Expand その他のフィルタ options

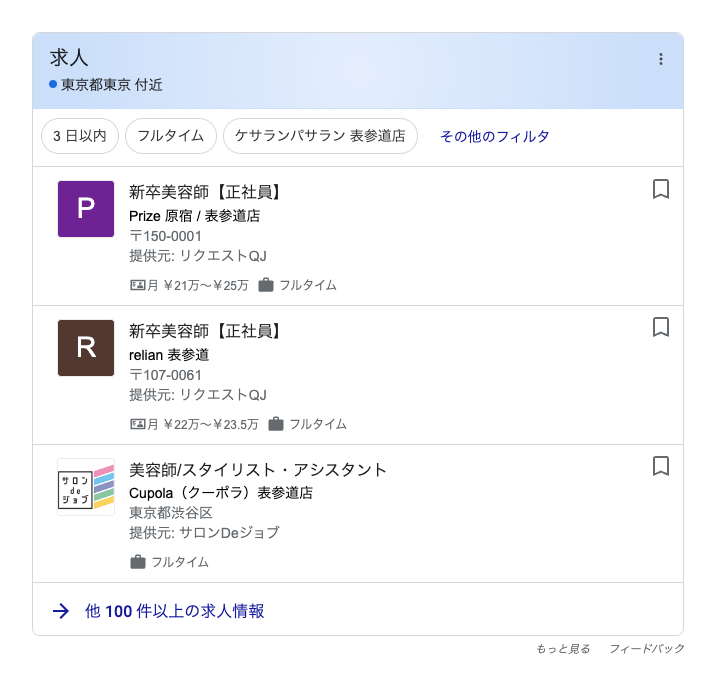click(x=495, y=136)
